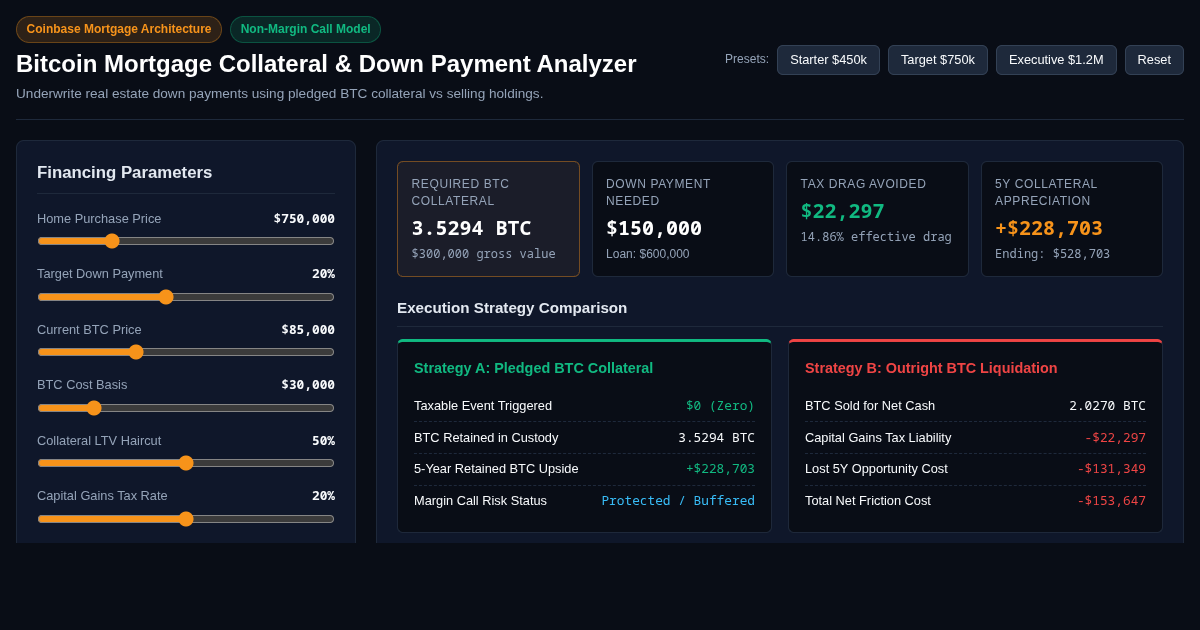The height and width of the screenshot is (630, 1200).
Task: Adjust the Capital Gains Tax Rate slider
Action: (x=186, y=519)
